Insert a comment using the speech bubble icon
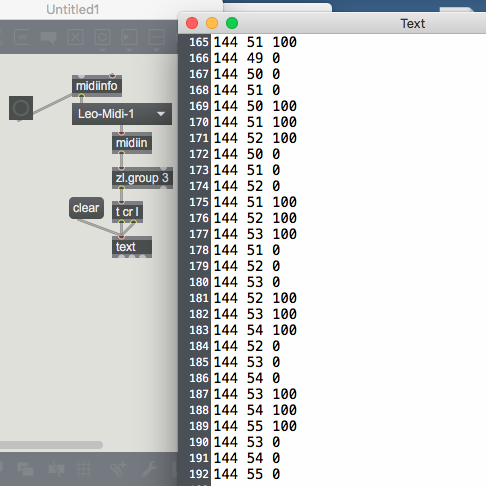 pos(48,37)
